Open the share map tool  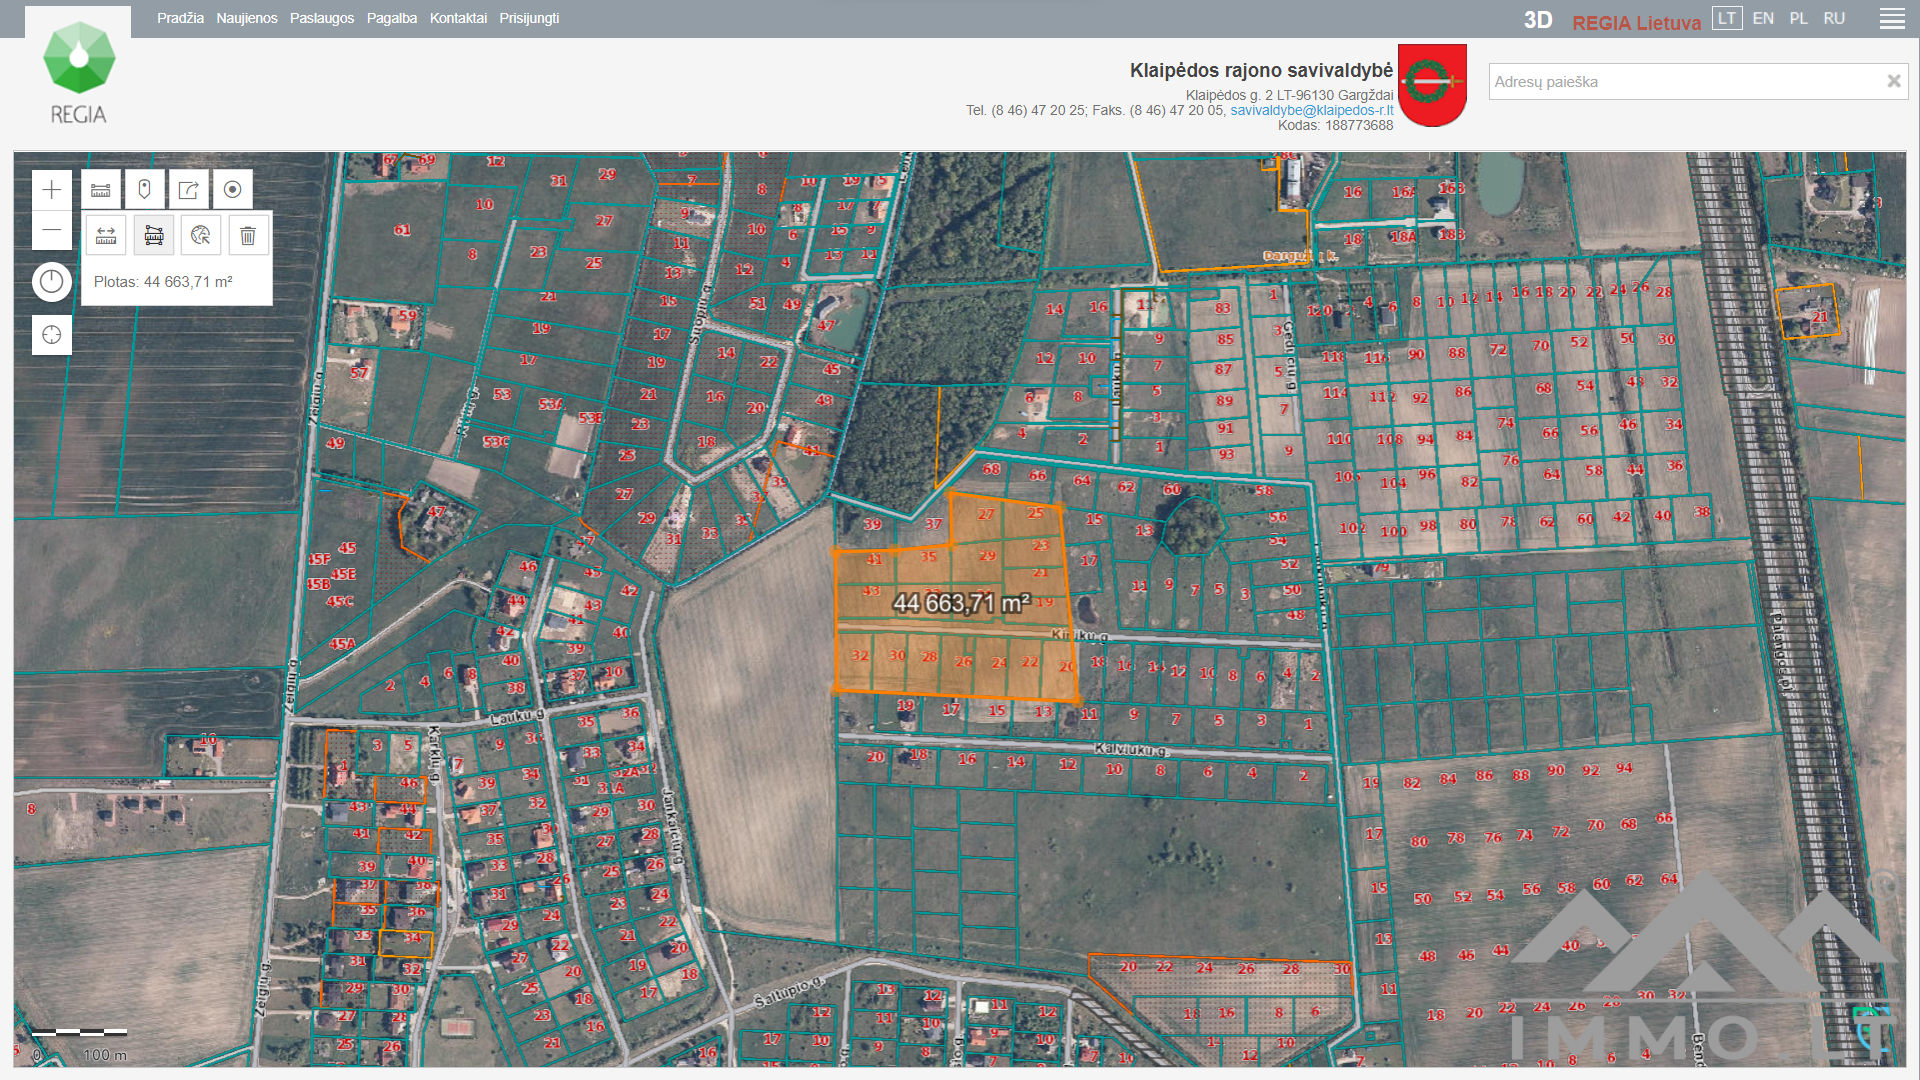(x=189, y=190)
